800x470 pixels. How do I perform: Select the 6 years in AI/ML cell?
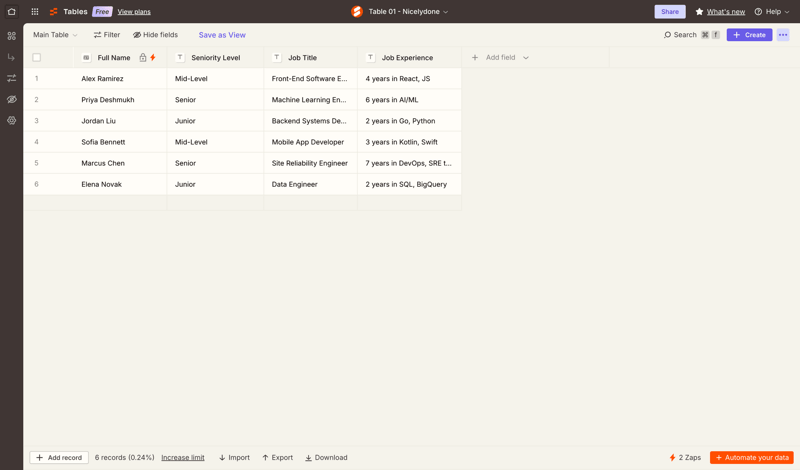pos(410,100)
